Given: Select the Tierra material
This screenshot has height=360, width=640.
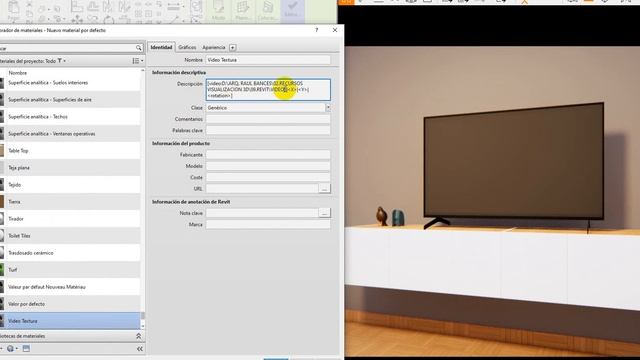Looking at the screenshot, I should [70, 202].
